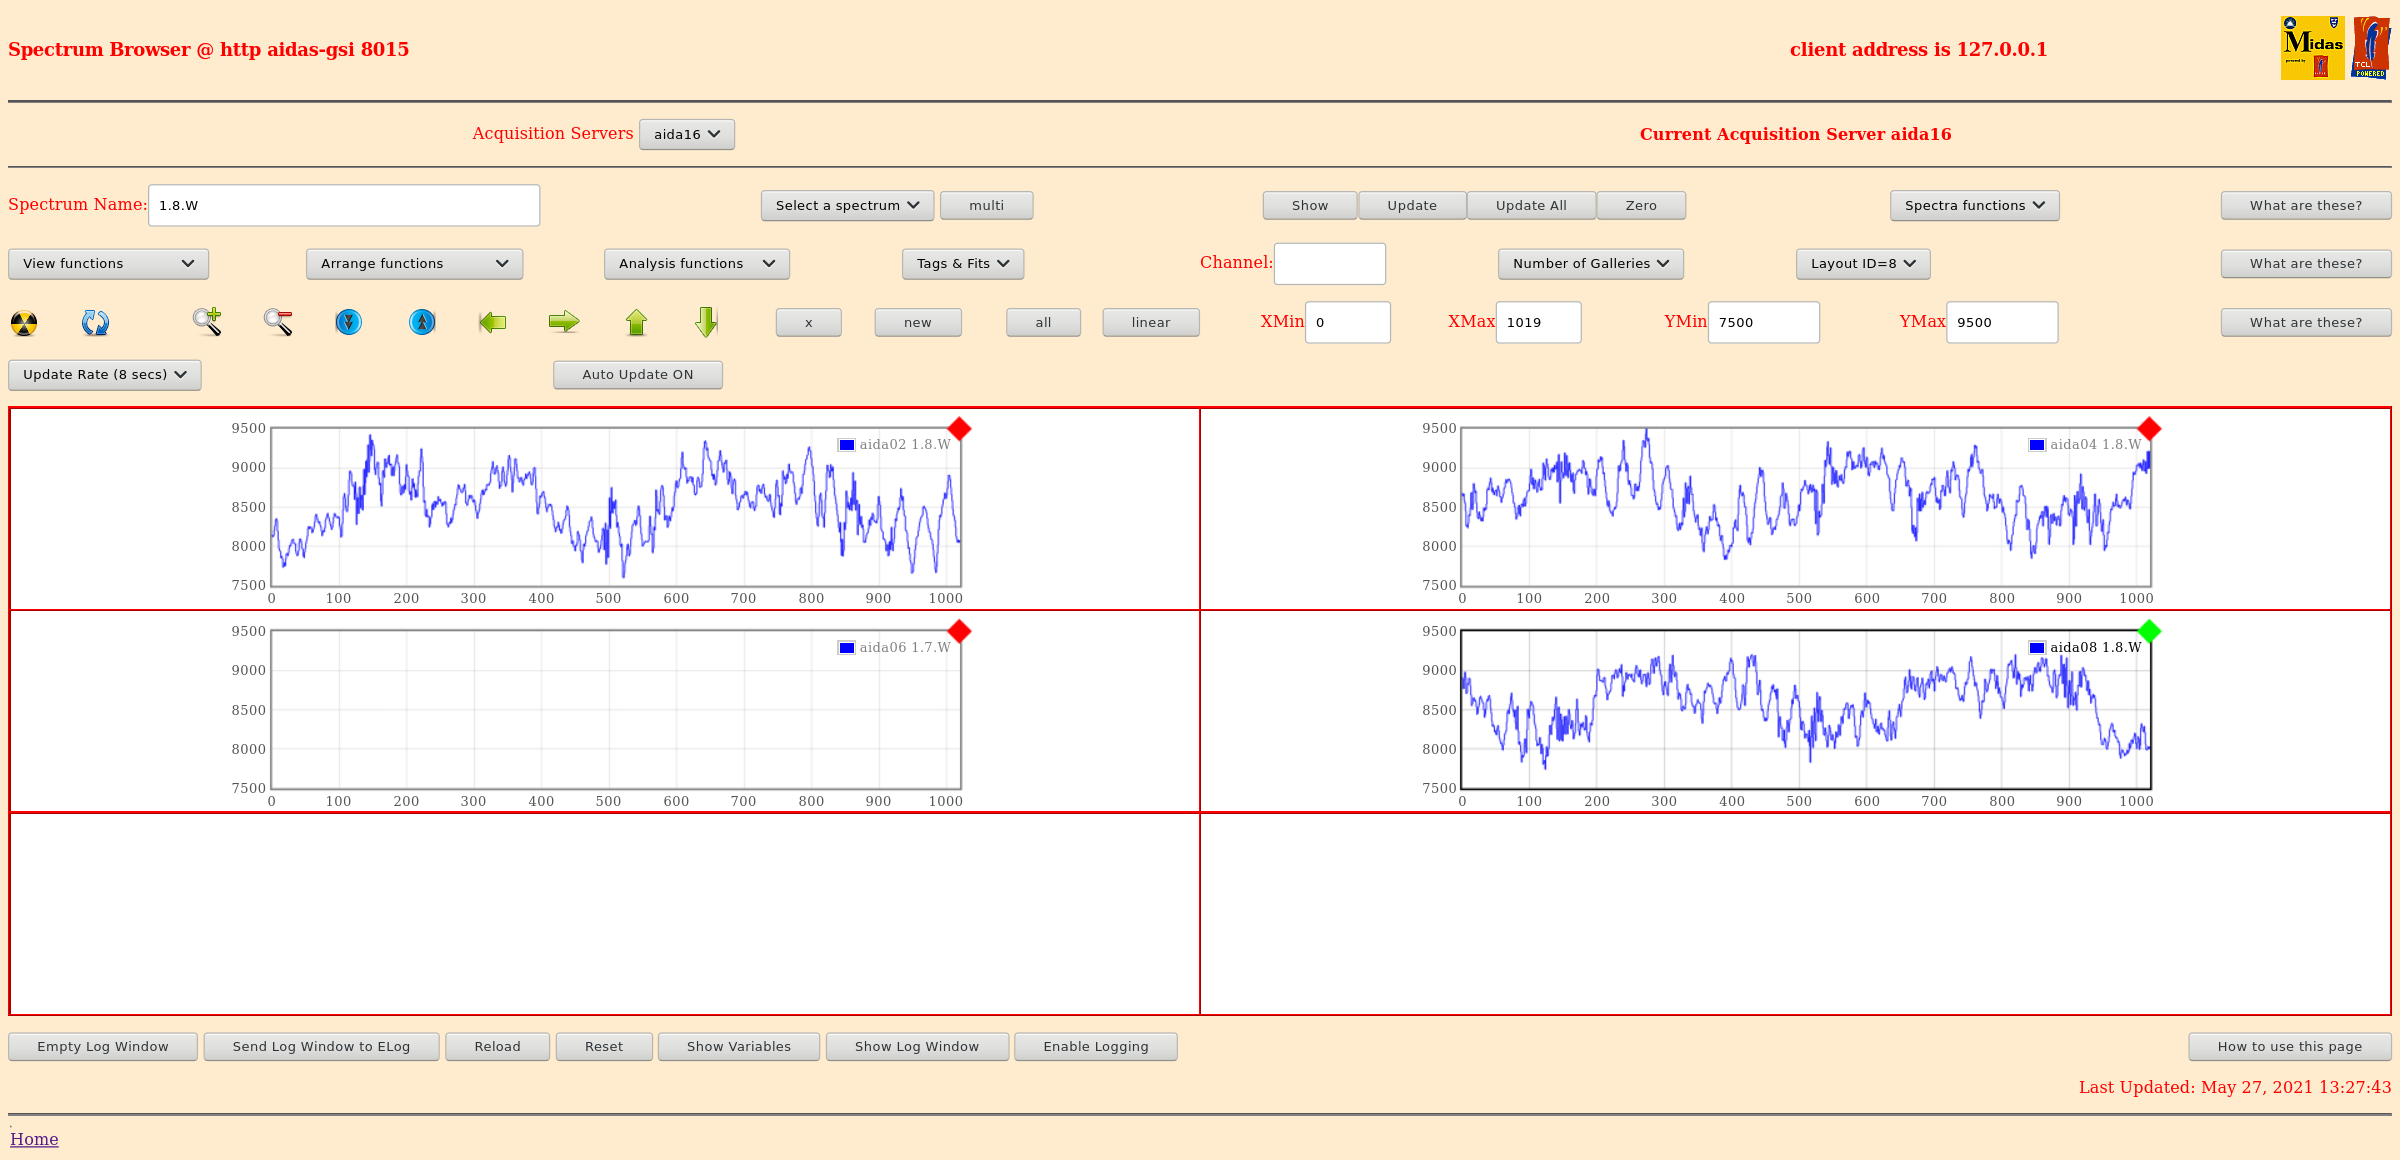Click the green left arrow icon
This screenshot has width=2400, height=1160.
point(493,322)
